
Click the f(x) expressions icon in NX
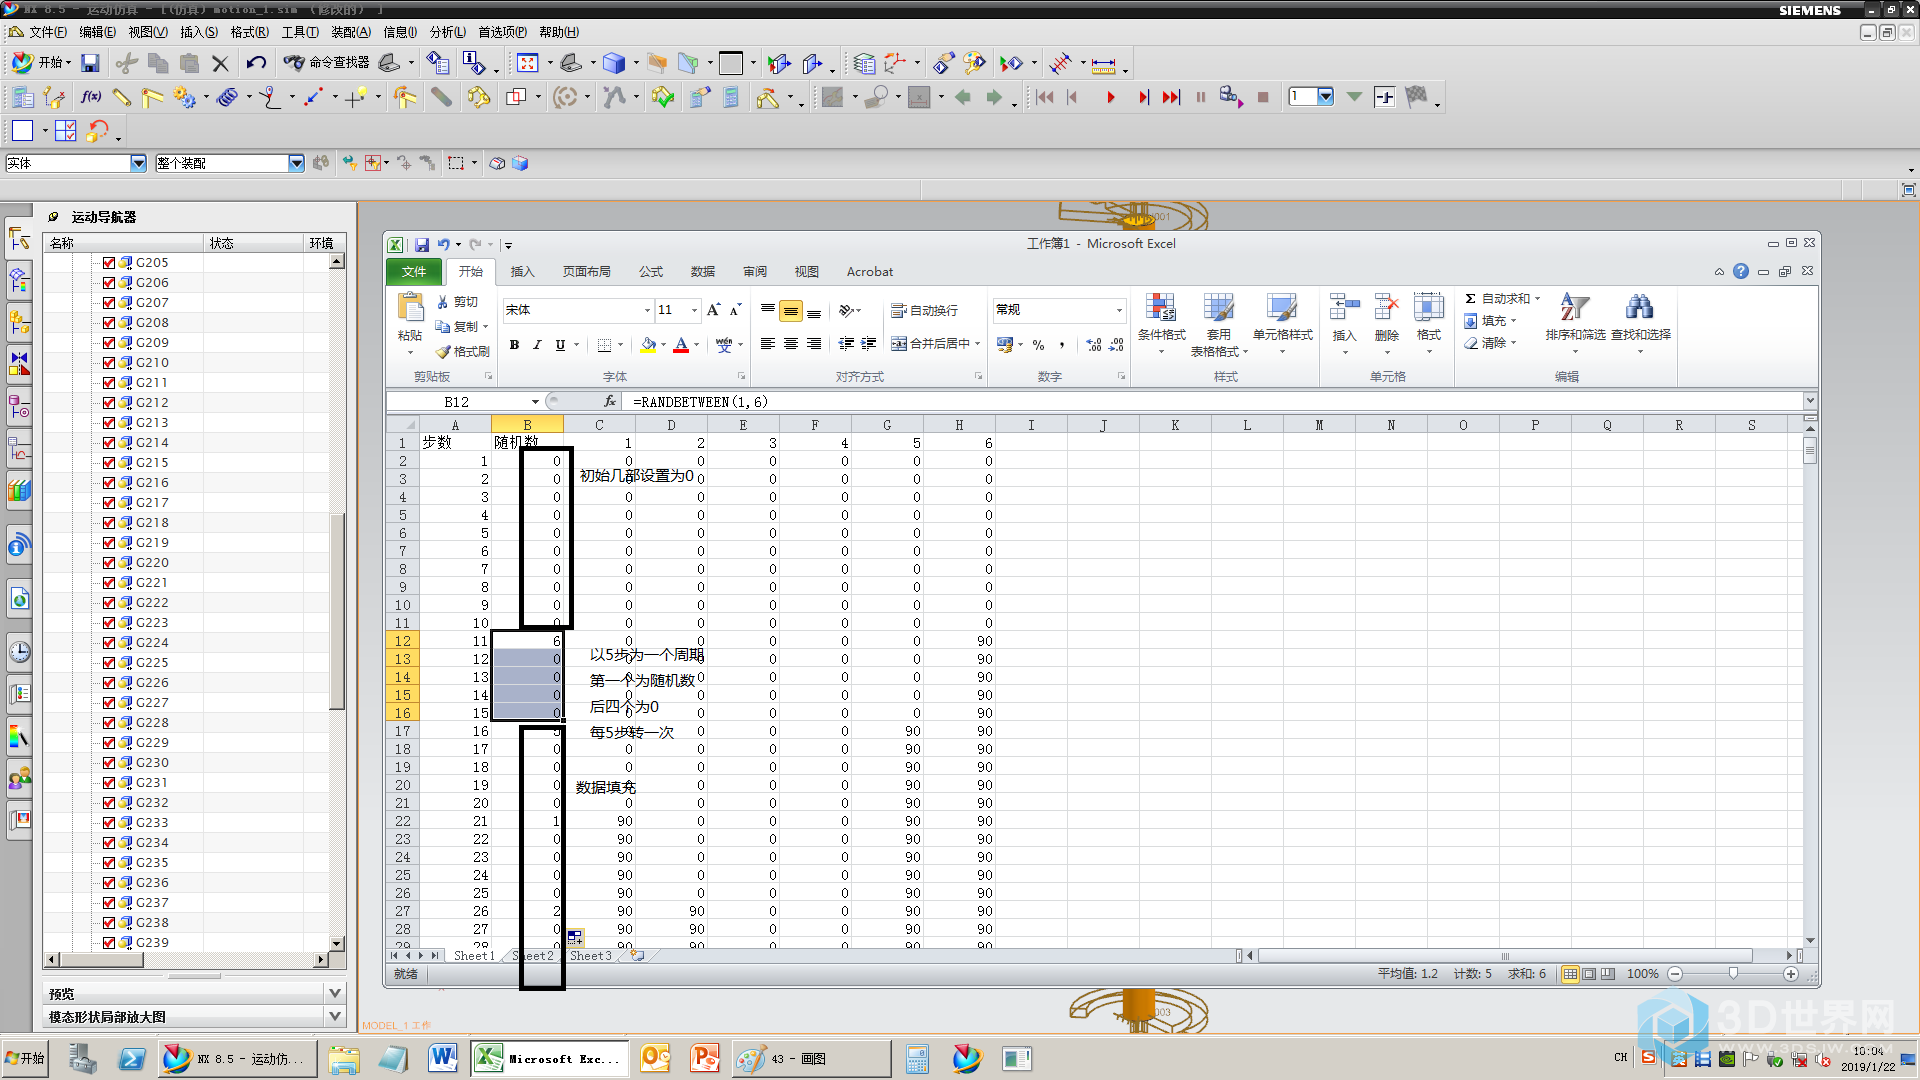pyautogui.click(x=91, y=97)
